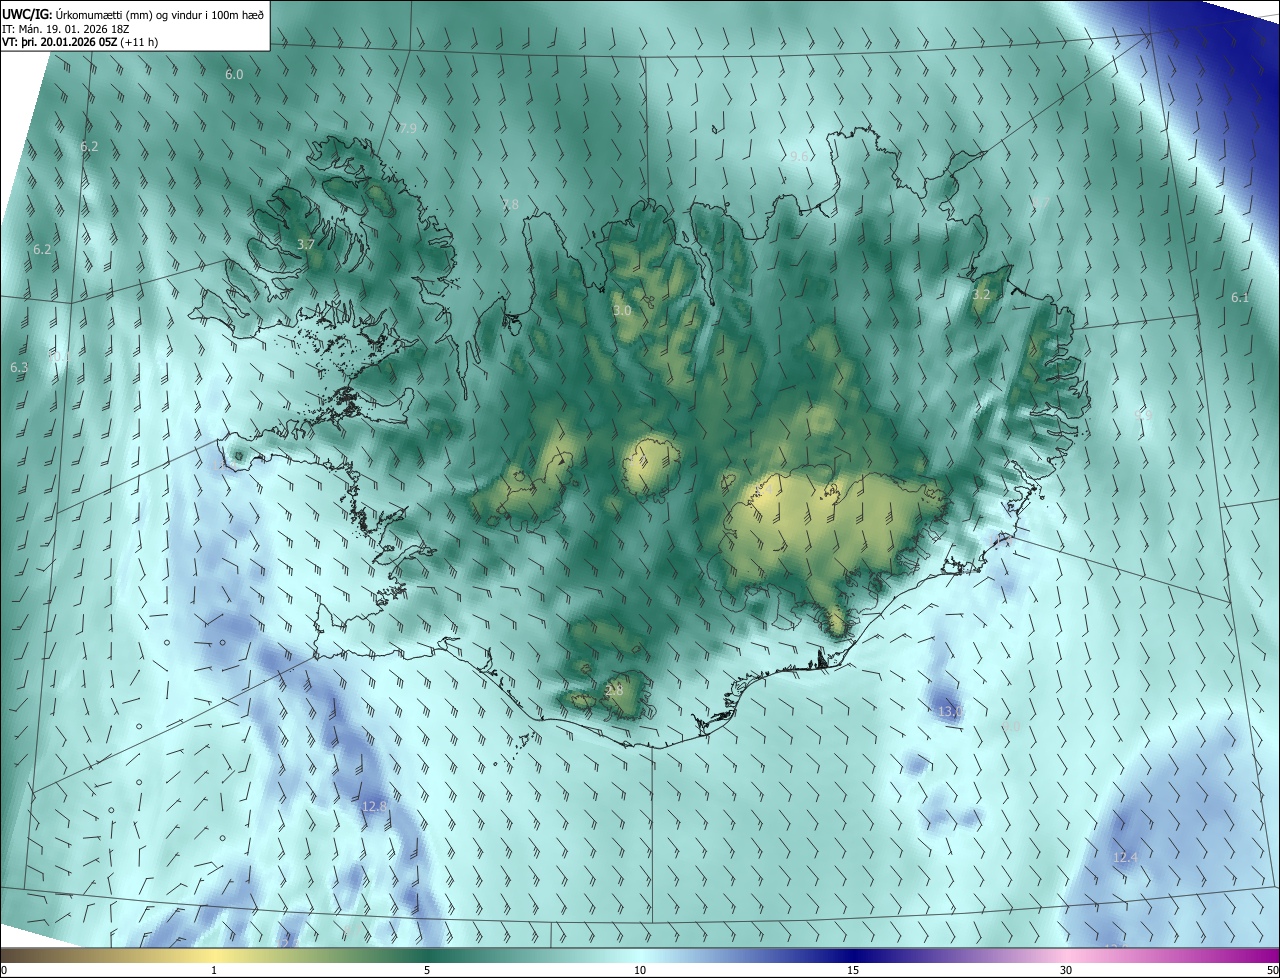Screen dimensions: 1280x978
Task: Click the "6.1" value label on the map
Action: [1240, 297]
